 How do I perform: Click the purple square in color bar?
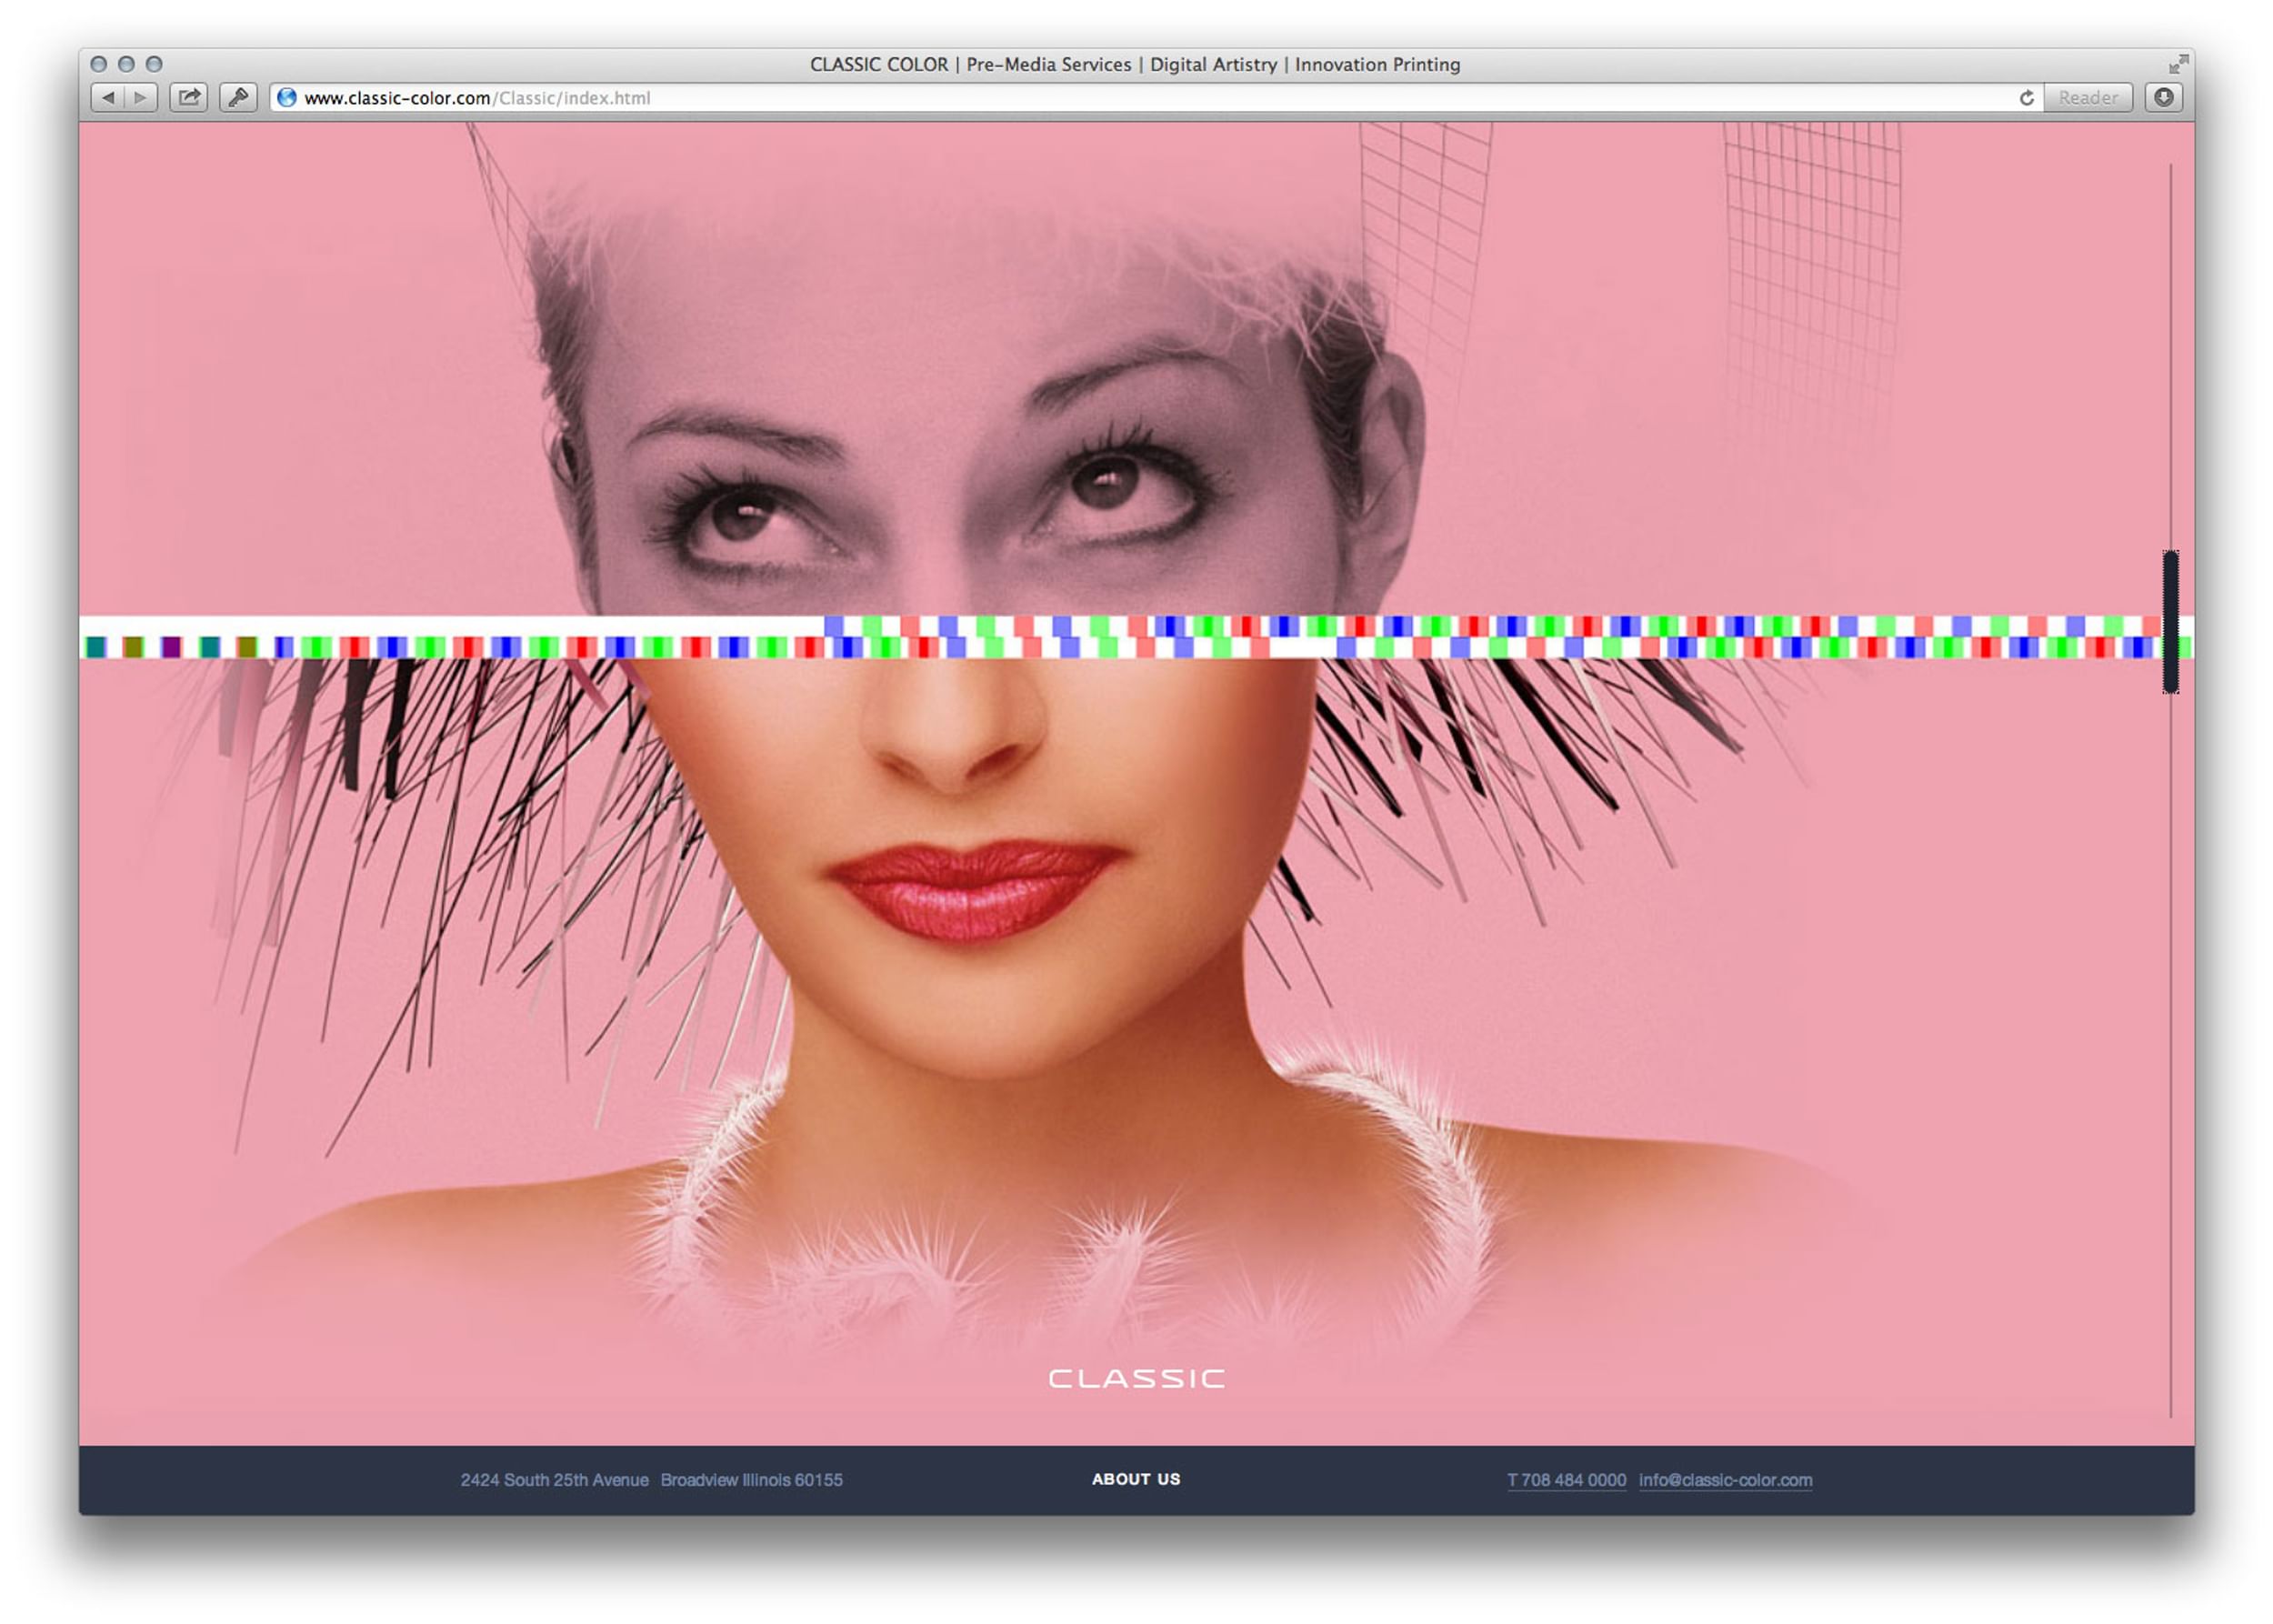pos(171,647)
